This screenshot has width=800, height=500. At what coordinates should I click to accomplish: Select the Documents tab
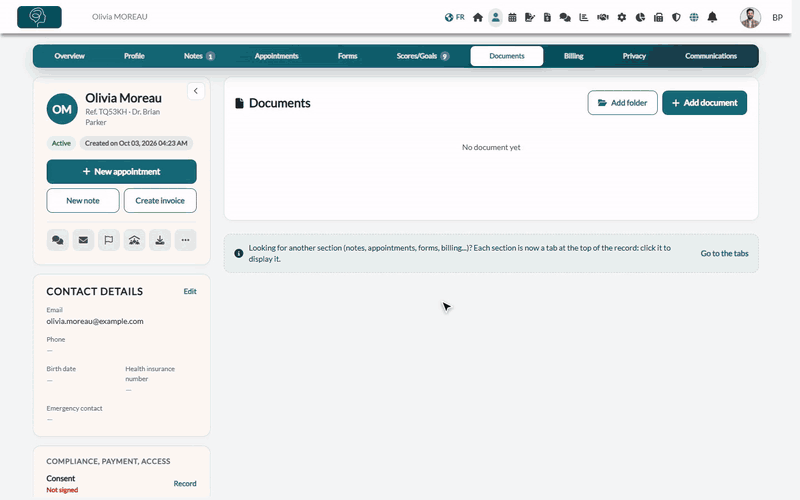(507, 56)
